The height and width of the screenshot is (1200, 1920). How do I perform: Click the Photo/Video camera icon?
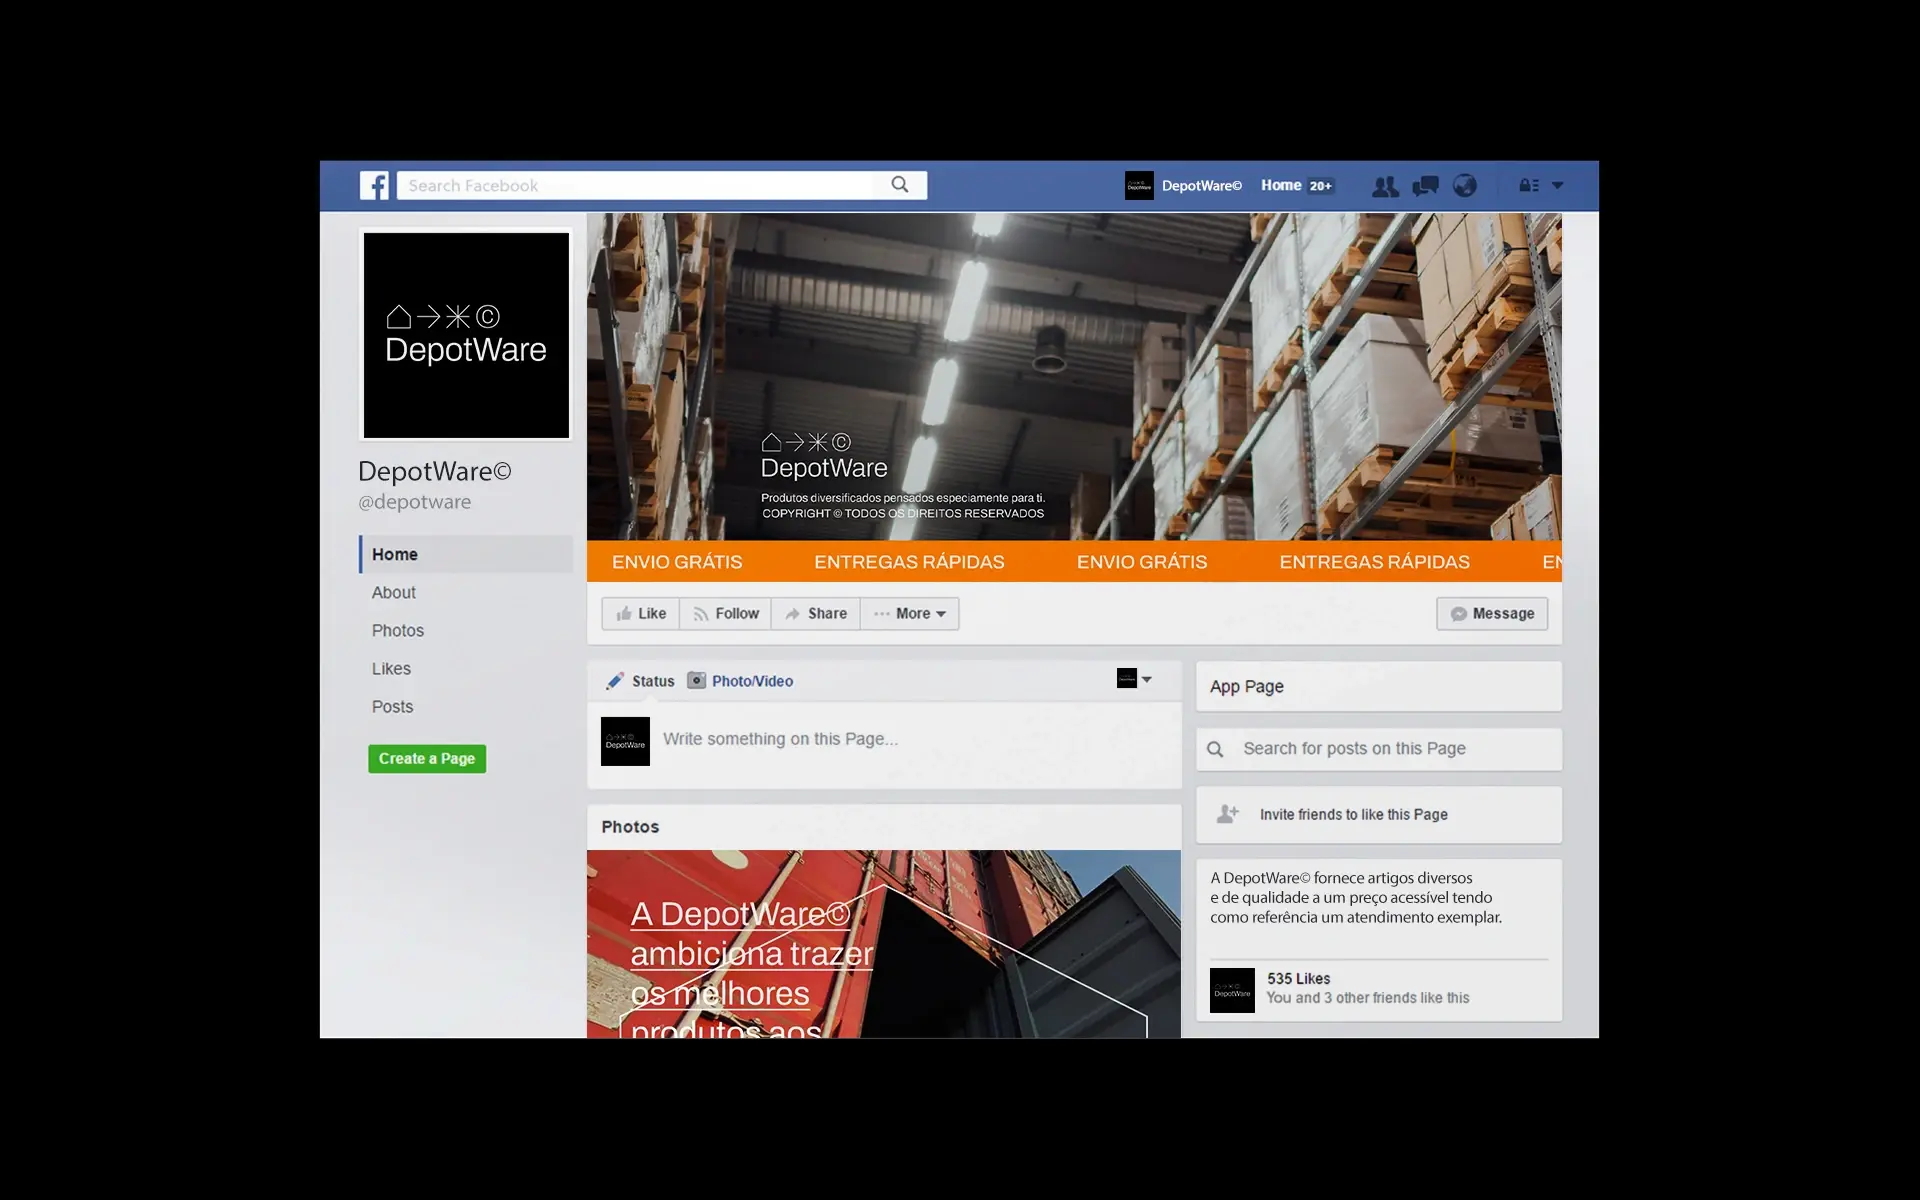click(x=697, y=680)
